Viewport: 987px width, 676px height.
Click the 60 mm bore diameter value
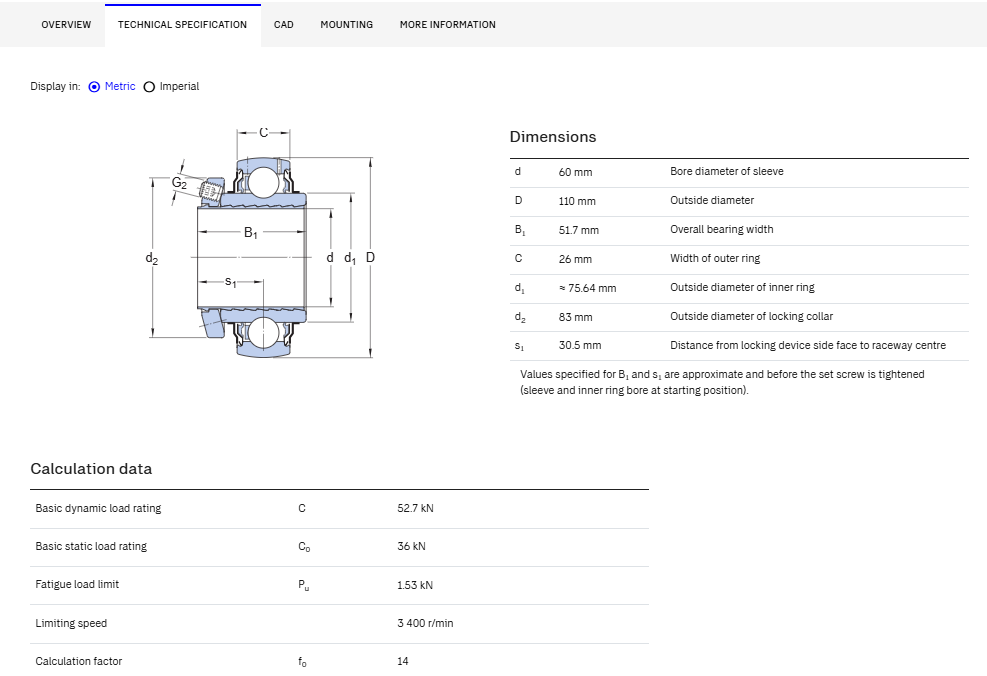pos(575,172)
